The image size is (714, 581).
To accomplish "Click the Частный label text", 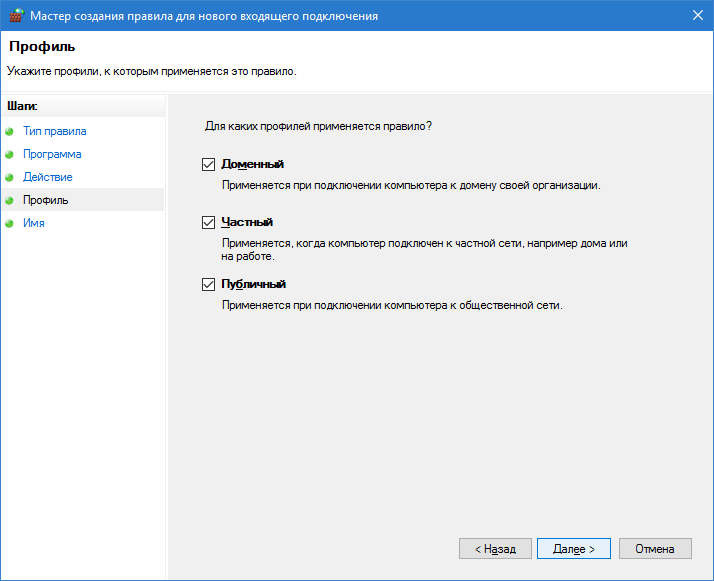I will point(247,222).
